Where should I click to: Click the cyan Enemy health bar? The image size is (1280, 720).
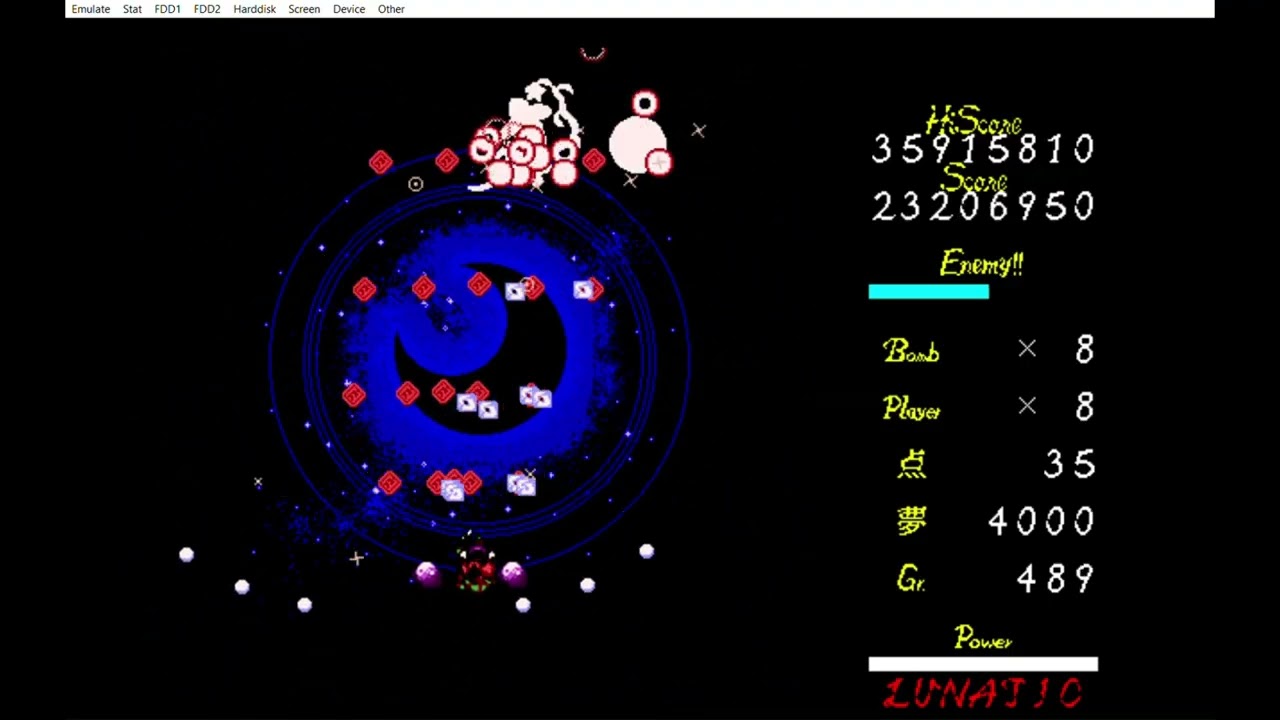[x=928, y=292]
